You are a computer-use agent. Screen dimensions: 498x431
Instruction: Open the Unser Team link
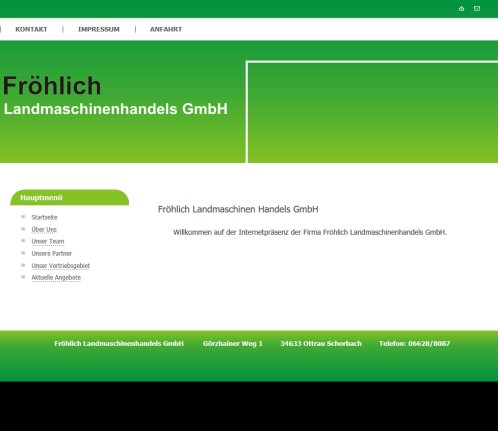(x=48, y=241)
